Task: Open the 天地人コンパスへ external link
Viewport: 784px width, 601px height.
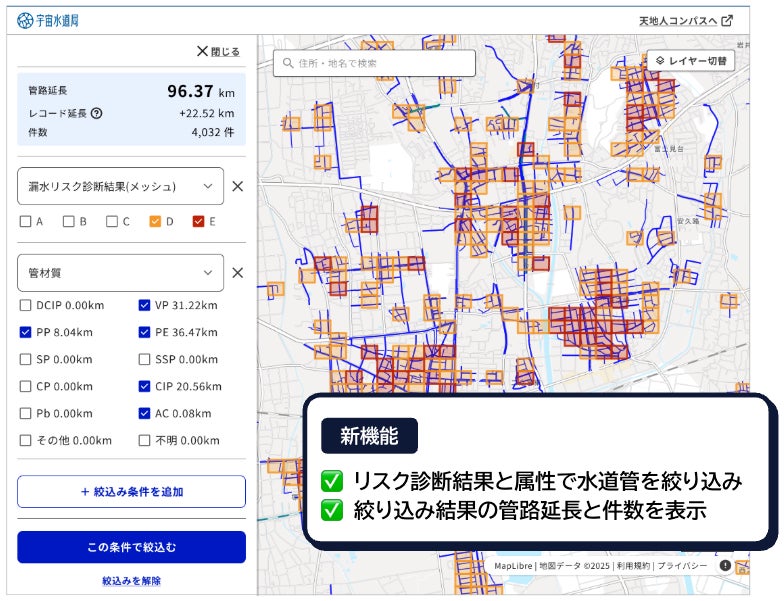Action: [x=686, y=21]
